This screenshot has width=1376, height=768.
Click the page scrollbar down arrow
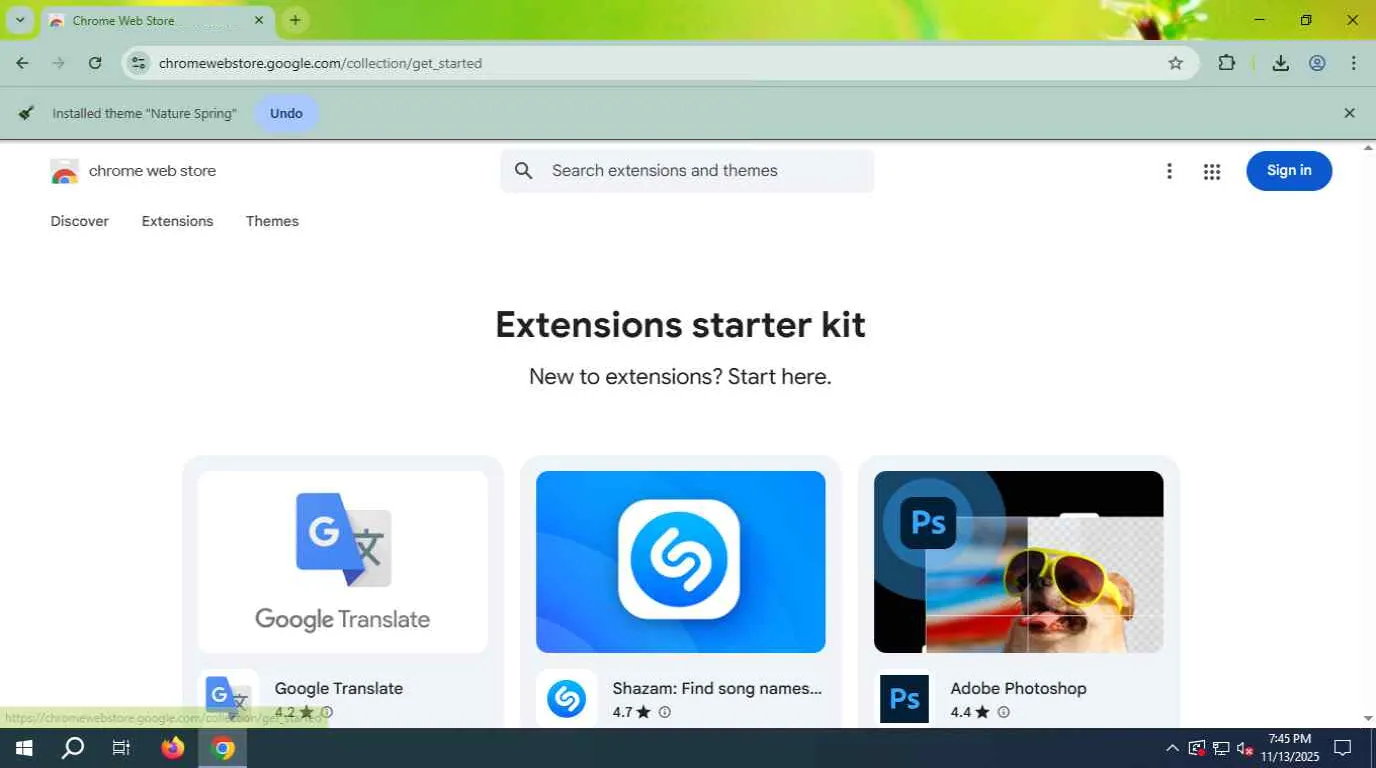[x=1368, y=719]
